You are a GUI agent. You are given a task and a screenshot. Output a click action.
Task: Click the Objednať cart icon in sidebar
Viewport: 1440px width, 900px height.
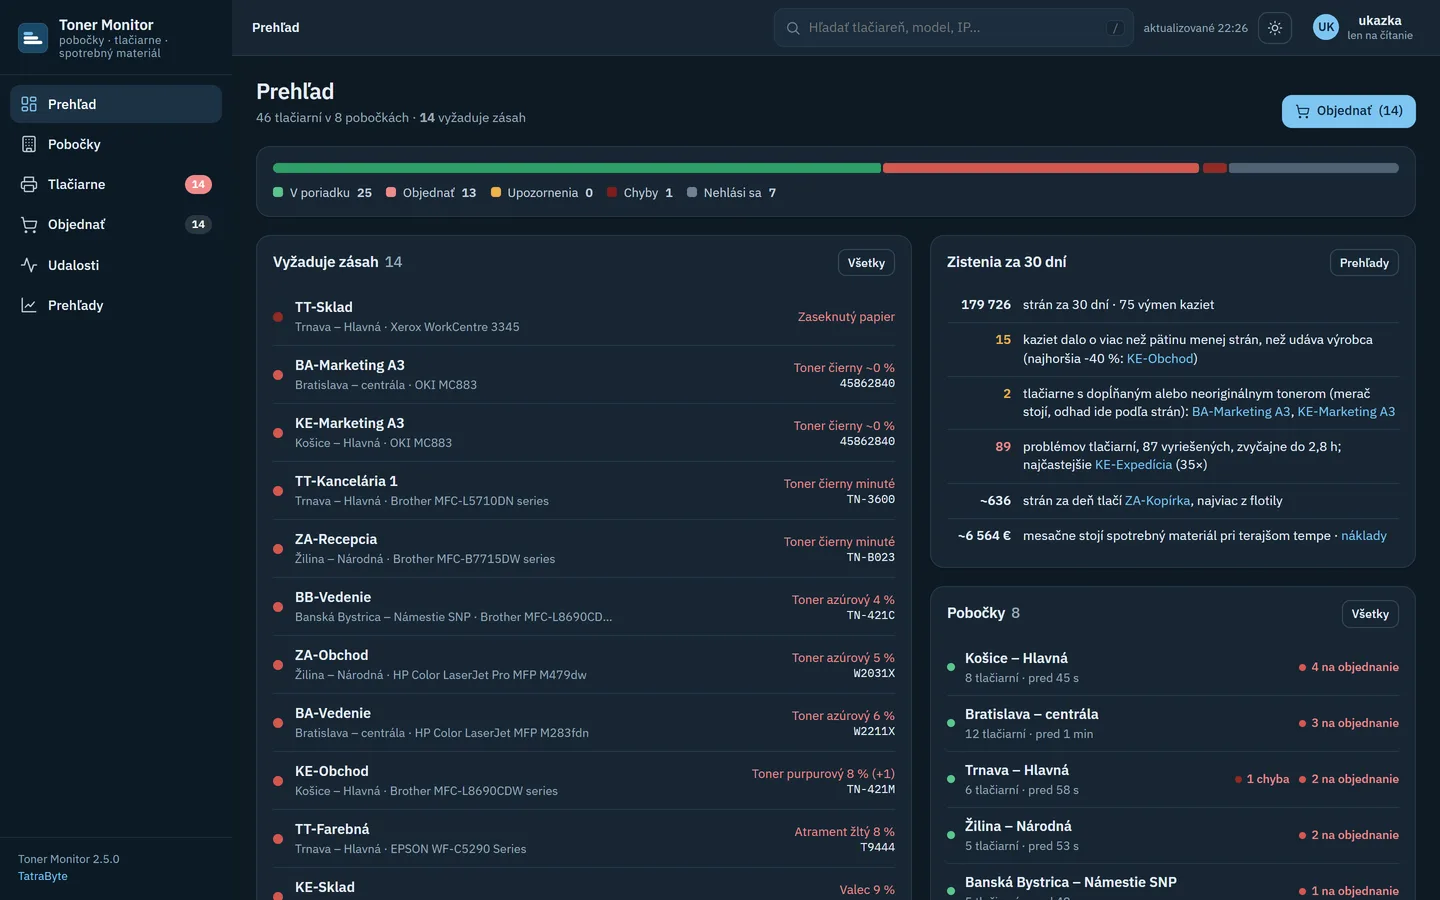click(x=29, y=225)
